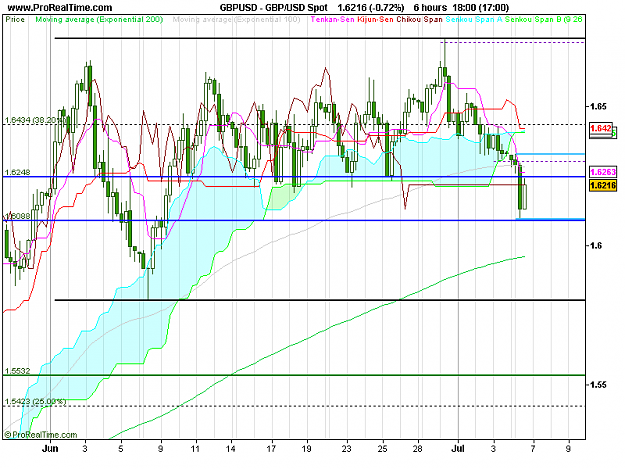This screenshot has width=625, height=469.
Task: Select the 1.6434 (38.20%) retracement label
Action: (x=35, y=120)
